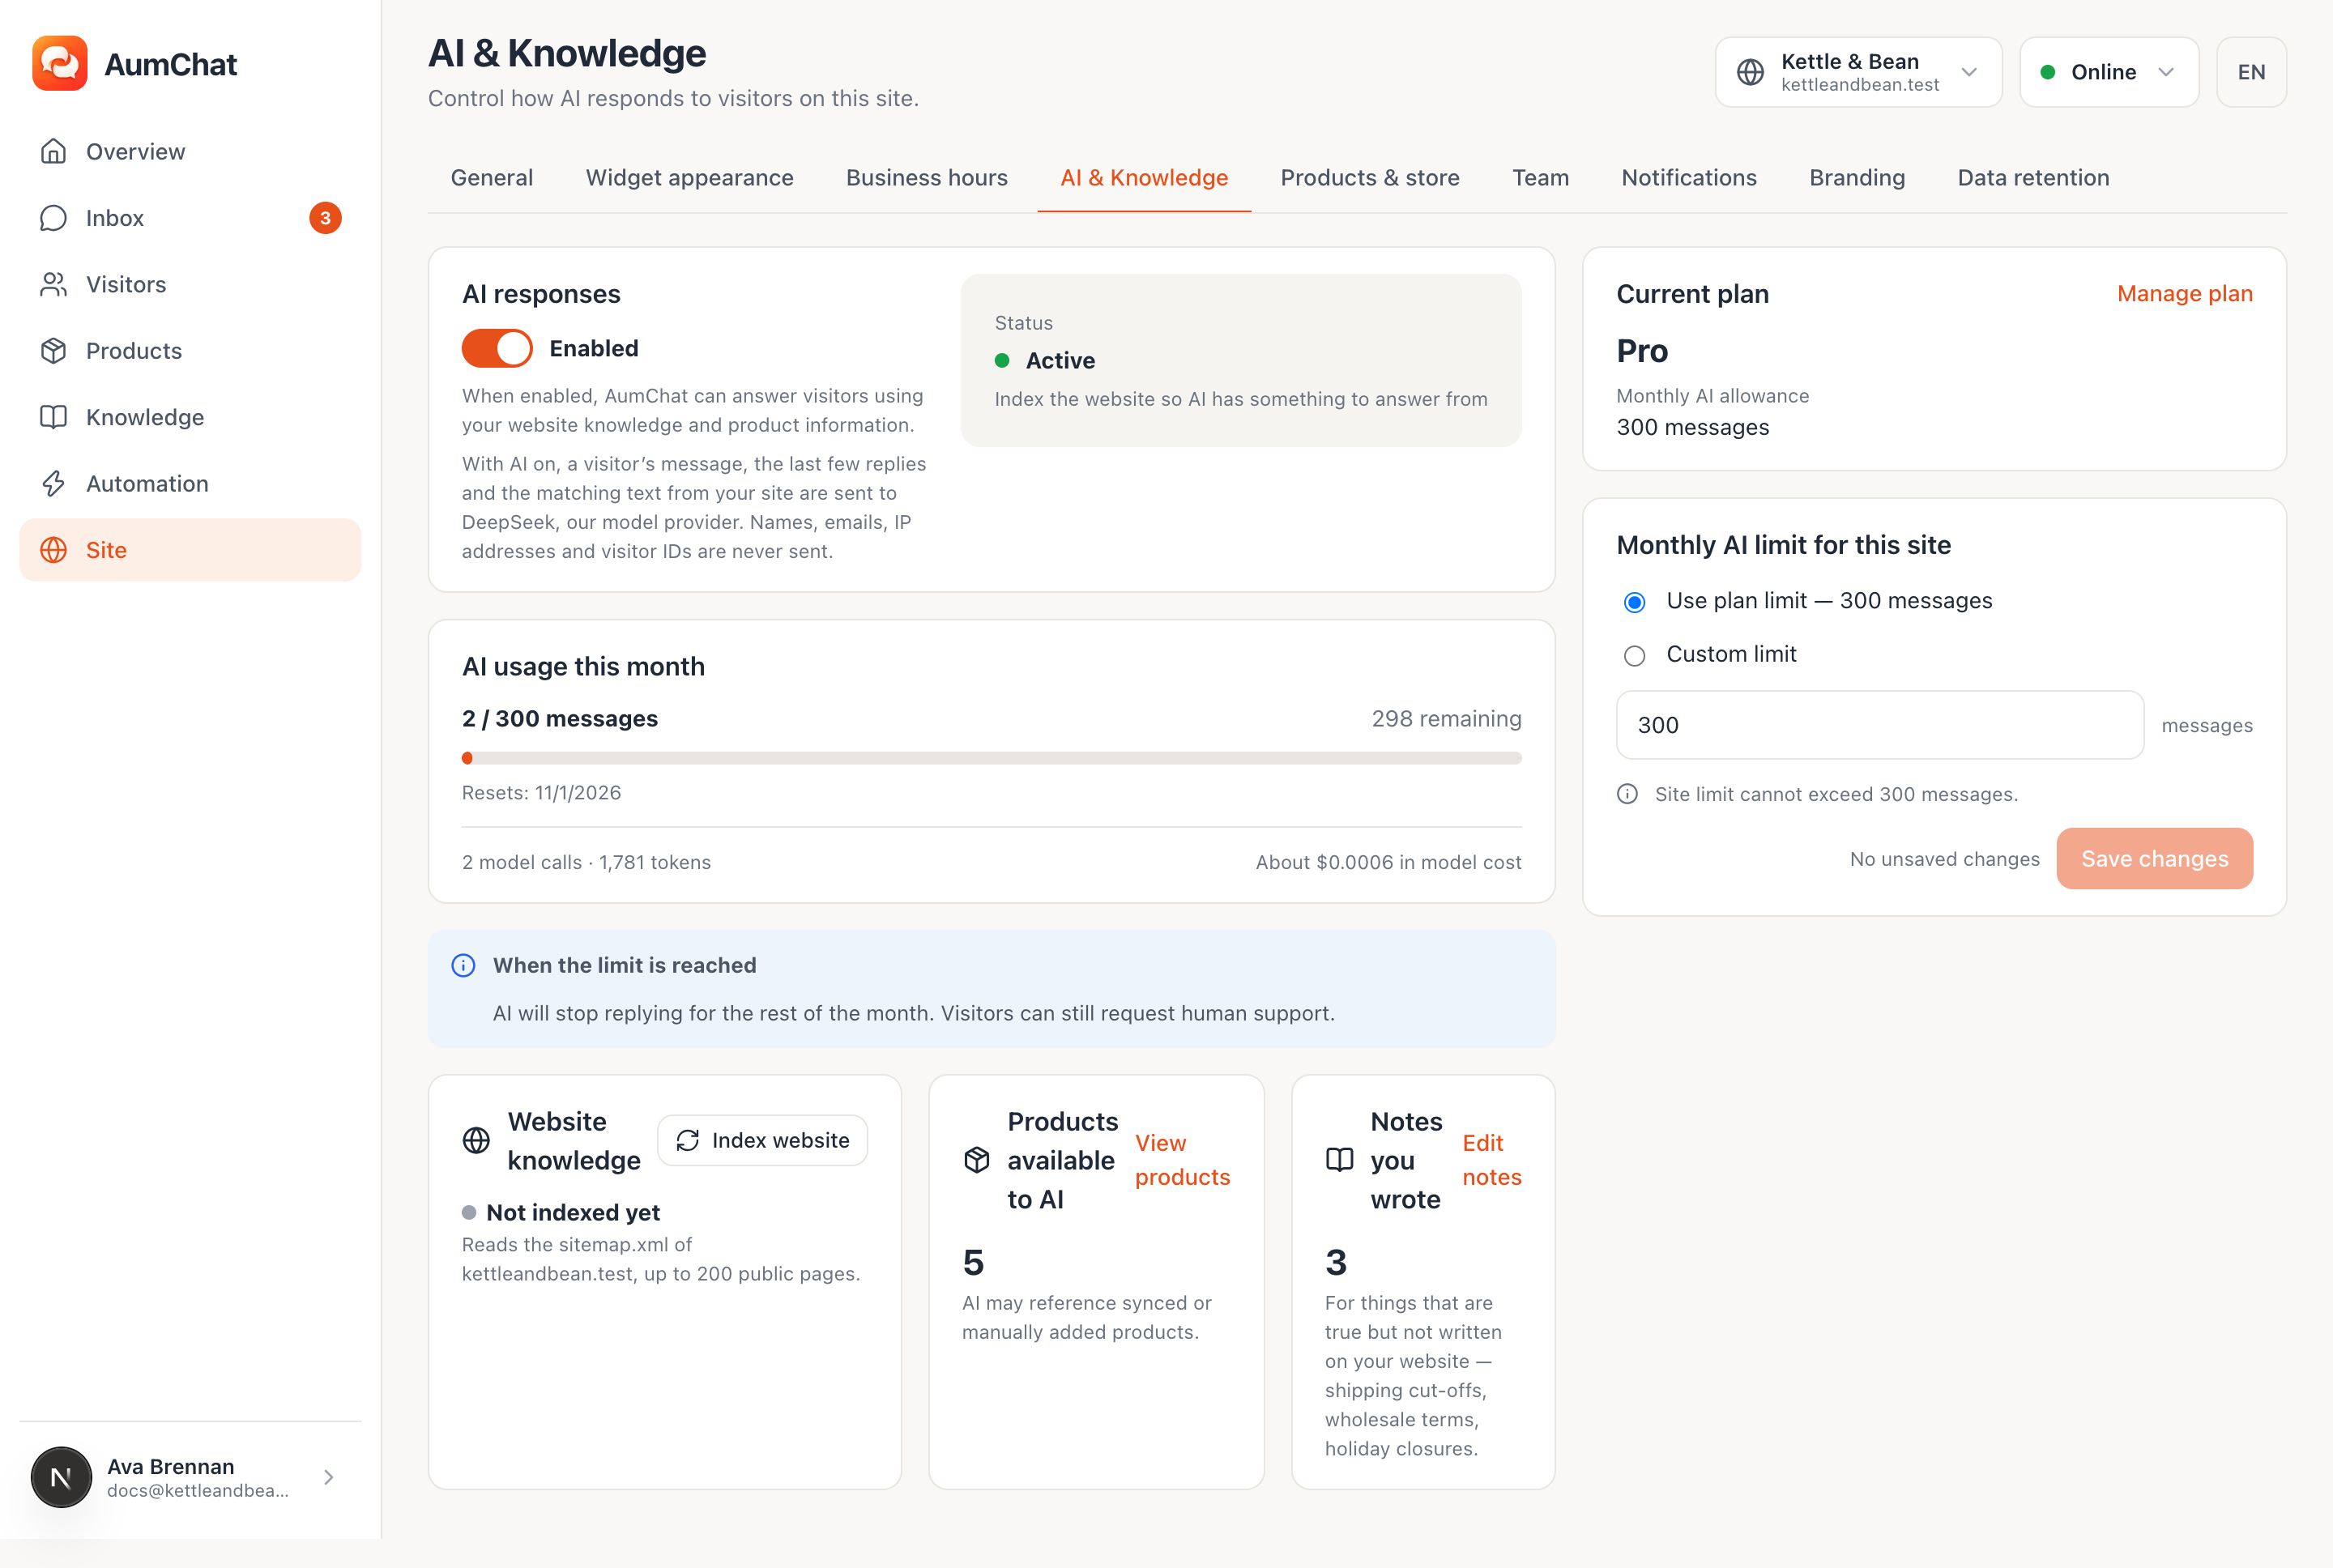Image resolution: width=2333 pixels, height=1568 pixels.
Task: Open the Online status dropdown
Action: (x=2109, y=72)
